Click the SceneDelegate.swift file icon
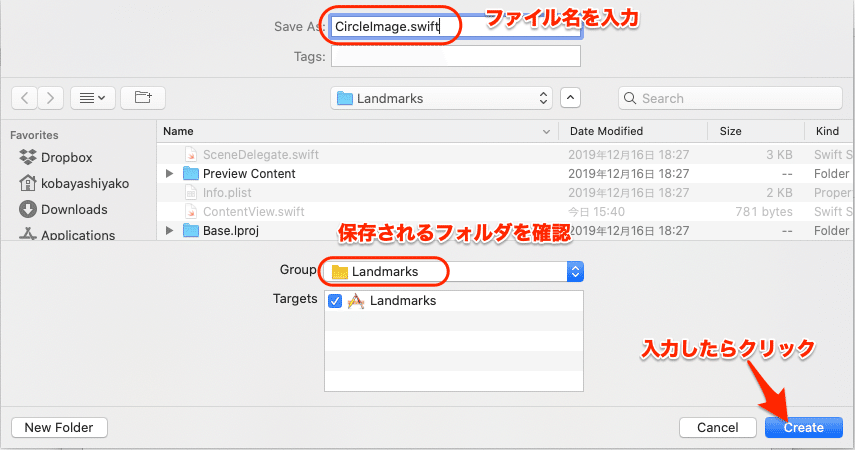Screen dimensions: 855x450 point(191,154)
